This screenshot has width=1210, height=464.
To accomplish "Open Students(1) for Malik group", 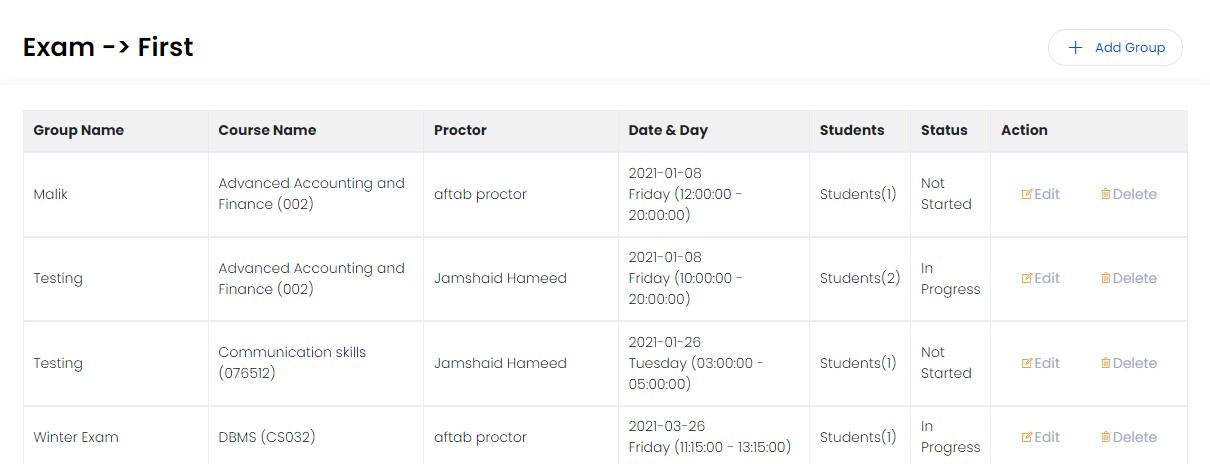I will 858,194.
